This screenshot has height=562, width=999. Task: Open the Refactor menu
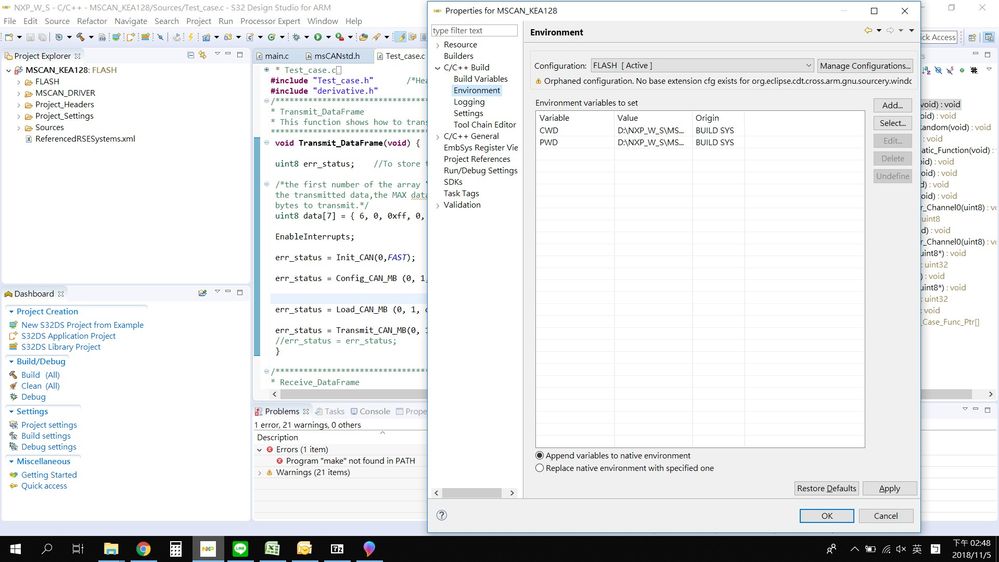click(92, 21)
